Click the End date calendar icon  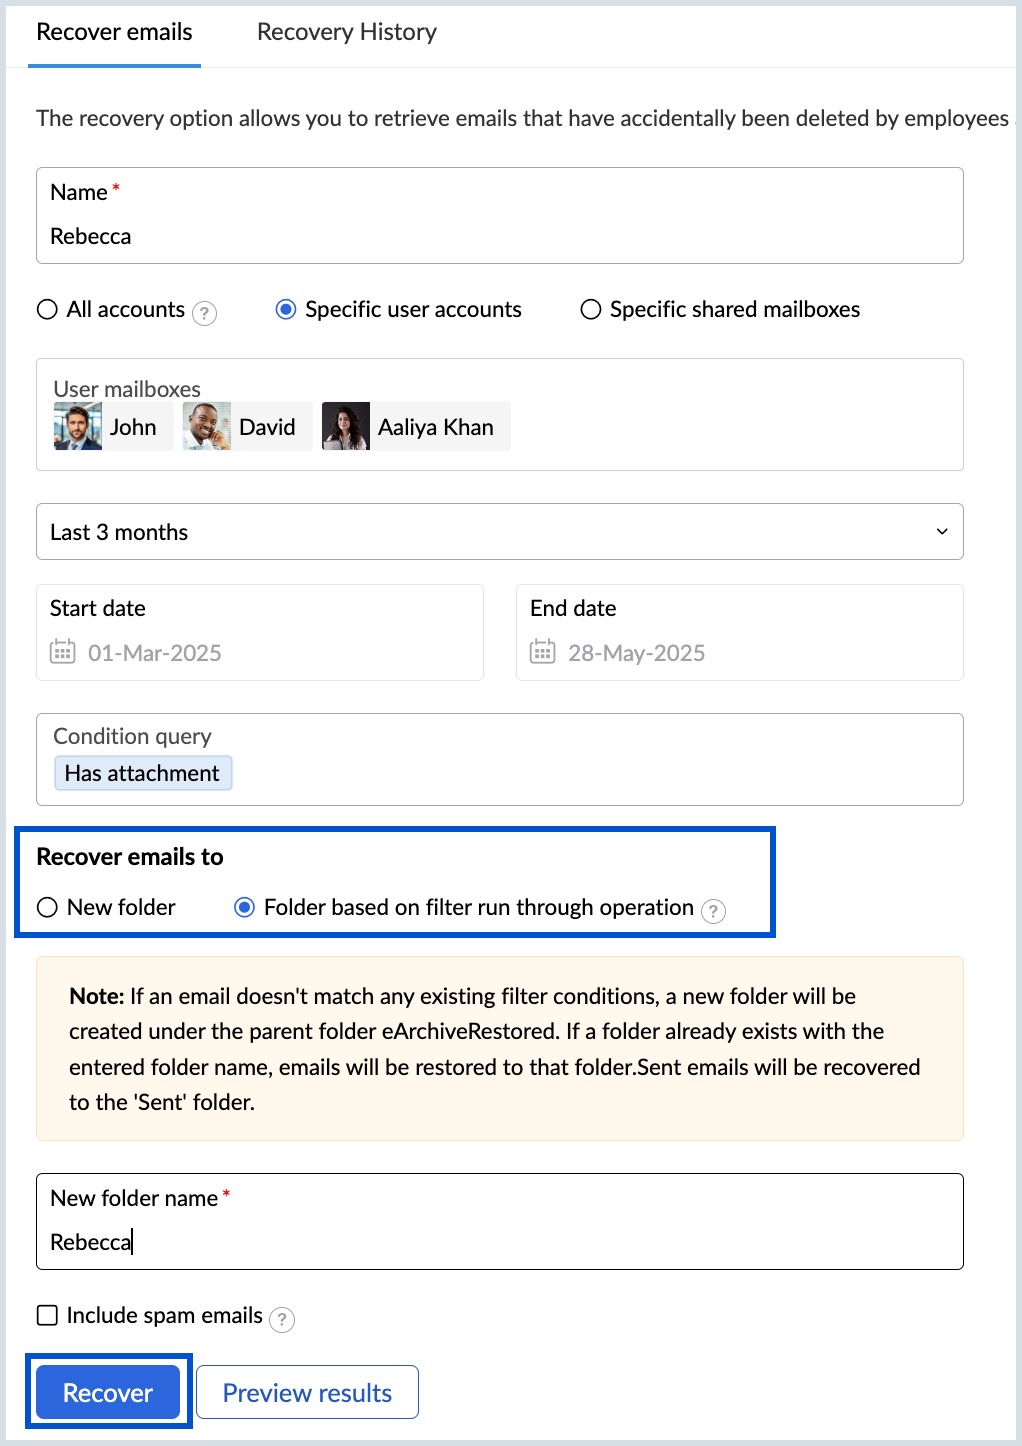(542, 652)
